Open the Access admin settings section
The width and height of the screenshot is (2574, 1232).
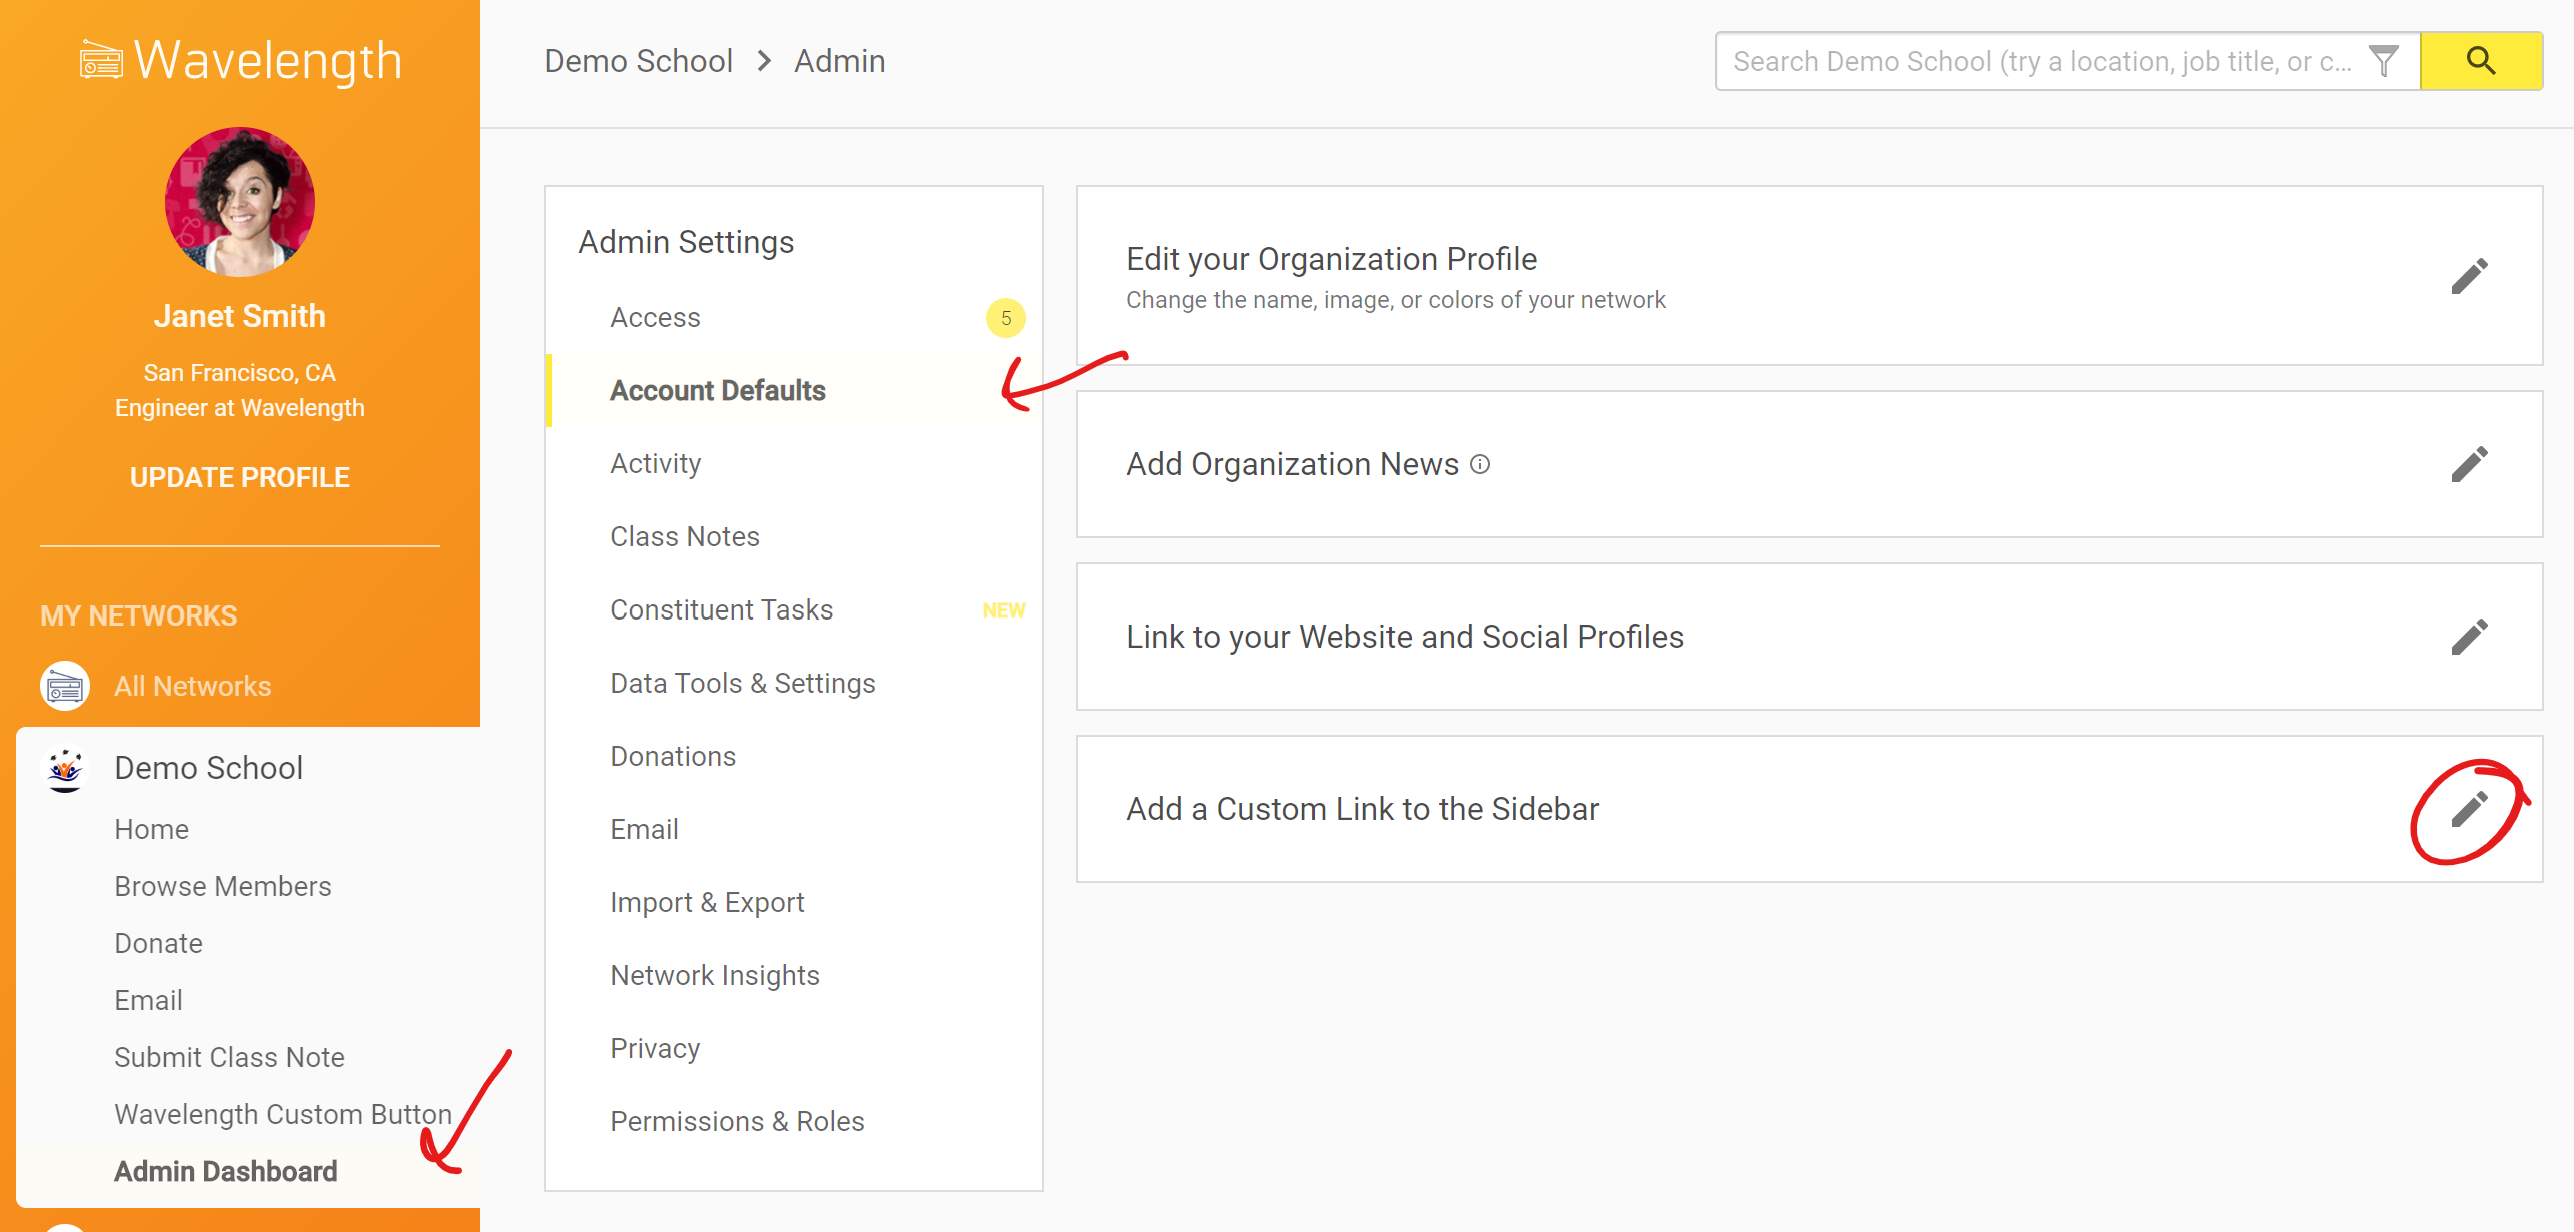[x=655, y=317]
